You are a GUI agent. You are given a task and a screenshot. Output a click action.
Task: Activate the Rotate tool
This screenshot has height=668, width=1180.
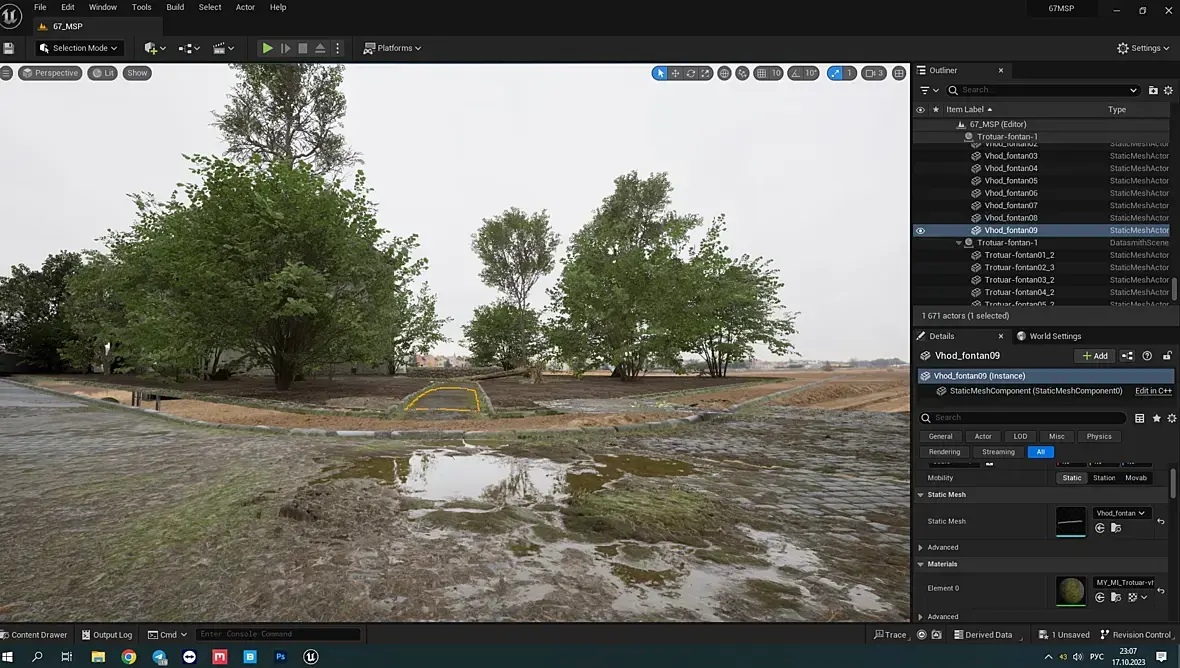click(690, 73)
